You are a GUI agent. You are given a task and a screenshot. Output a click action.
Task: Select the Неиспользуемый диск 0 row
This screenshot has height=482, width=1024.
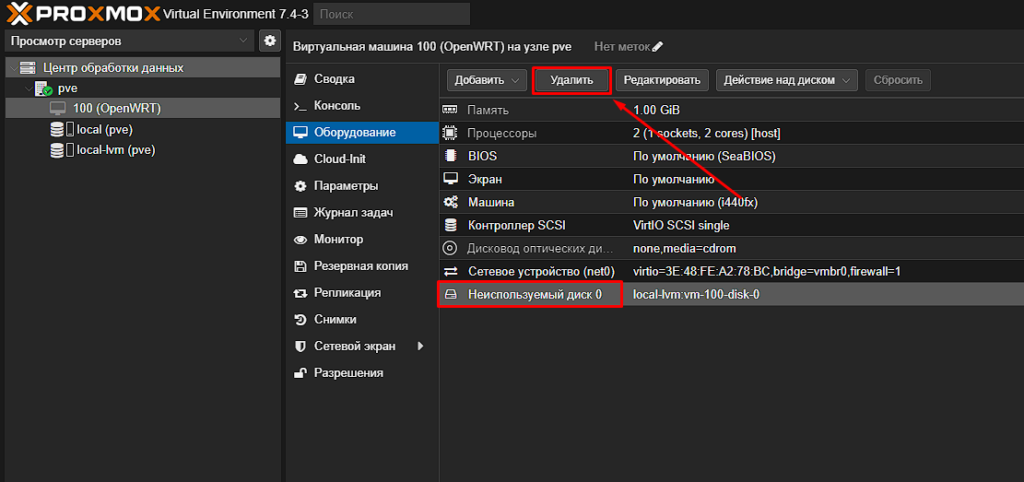pyautogui.click(x=731, y=295)
